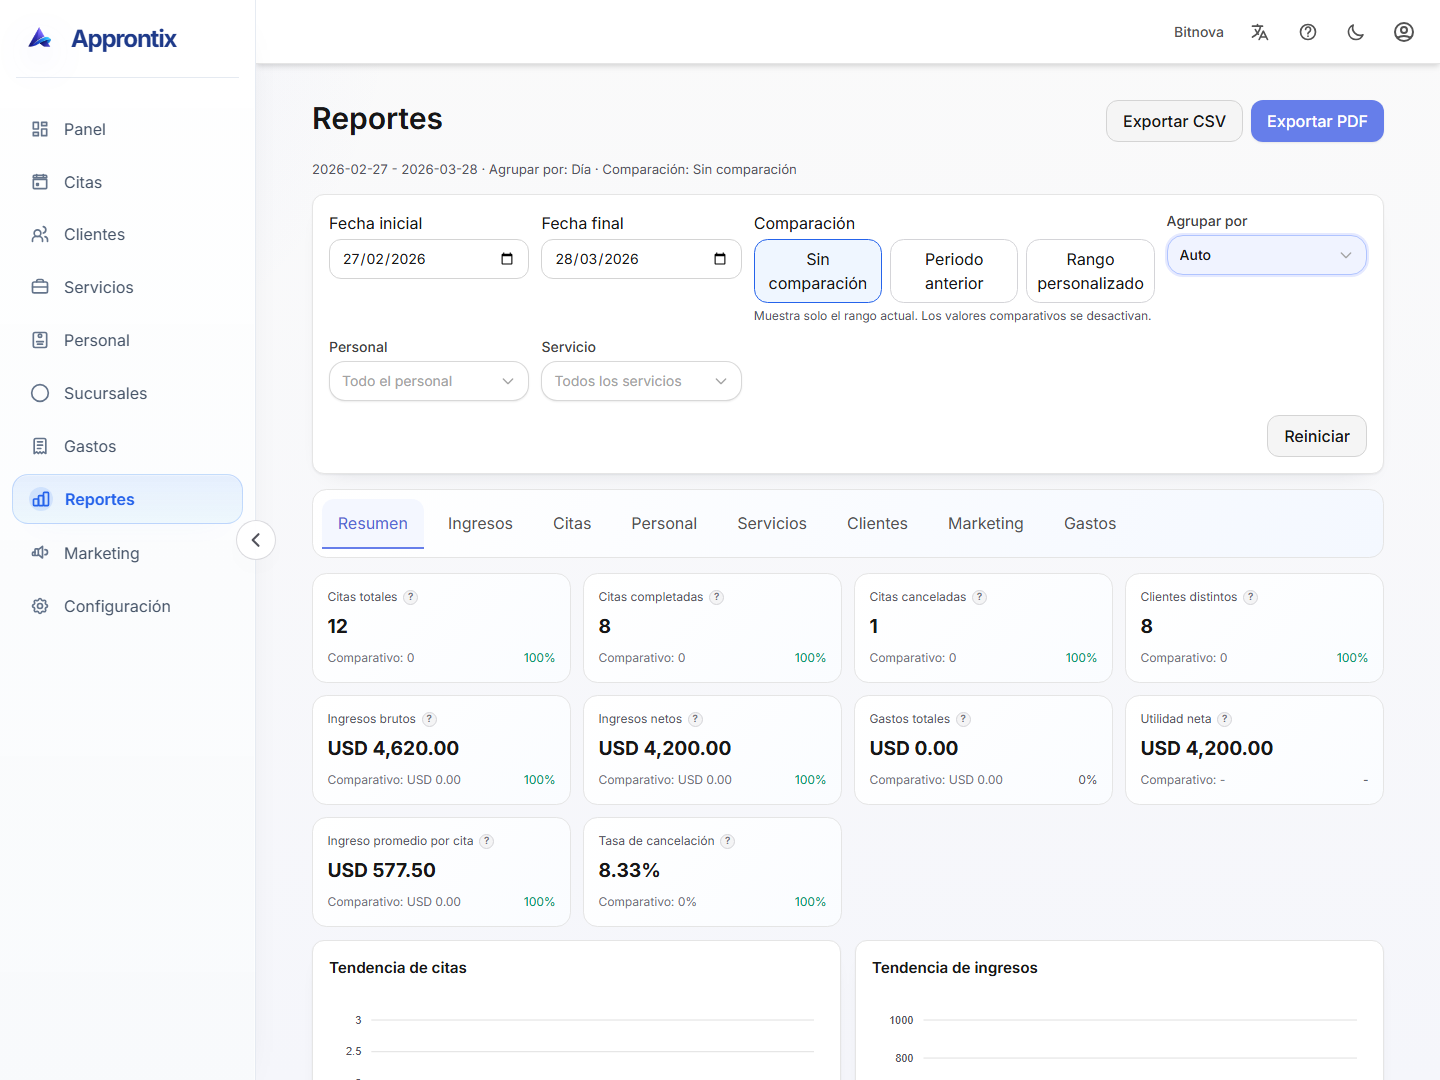This screenshot has width=1440, height=1080.
Task: Toggle dark mode moon icon
Action: pos(1356,32)
